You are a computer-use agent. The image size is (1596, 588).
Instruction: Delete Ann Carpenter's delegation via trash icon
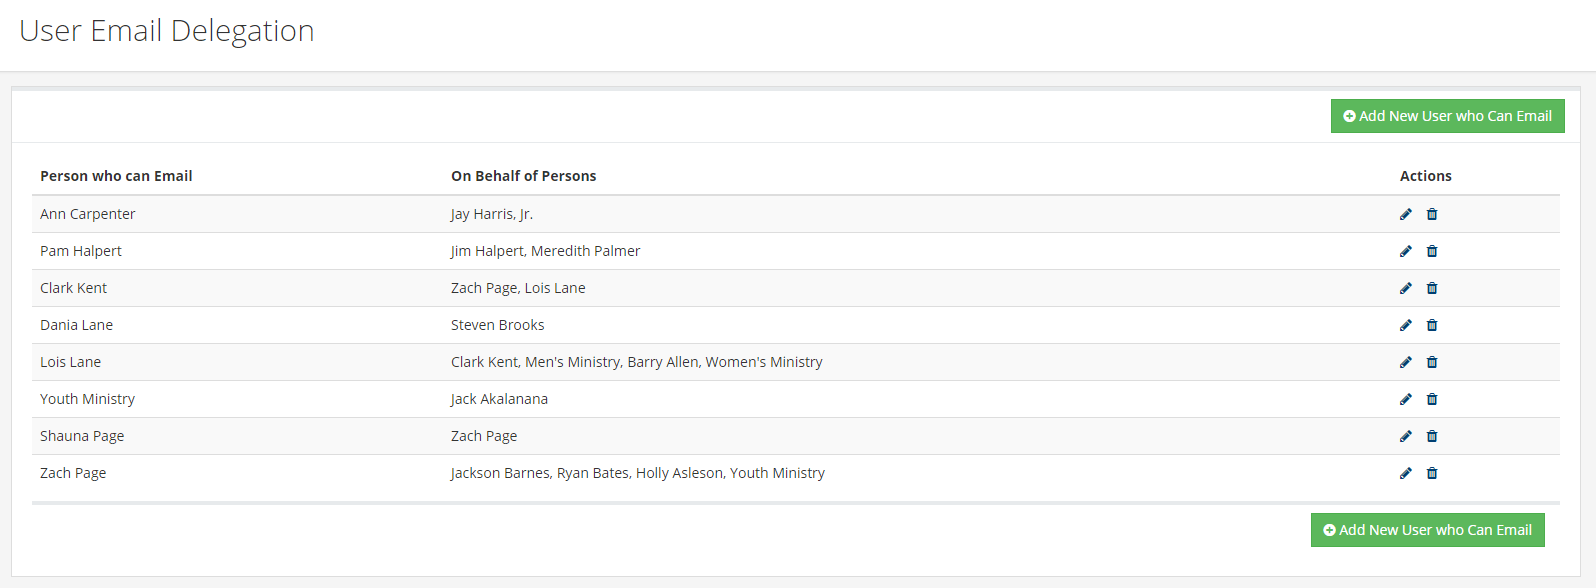pos(1432,214)
